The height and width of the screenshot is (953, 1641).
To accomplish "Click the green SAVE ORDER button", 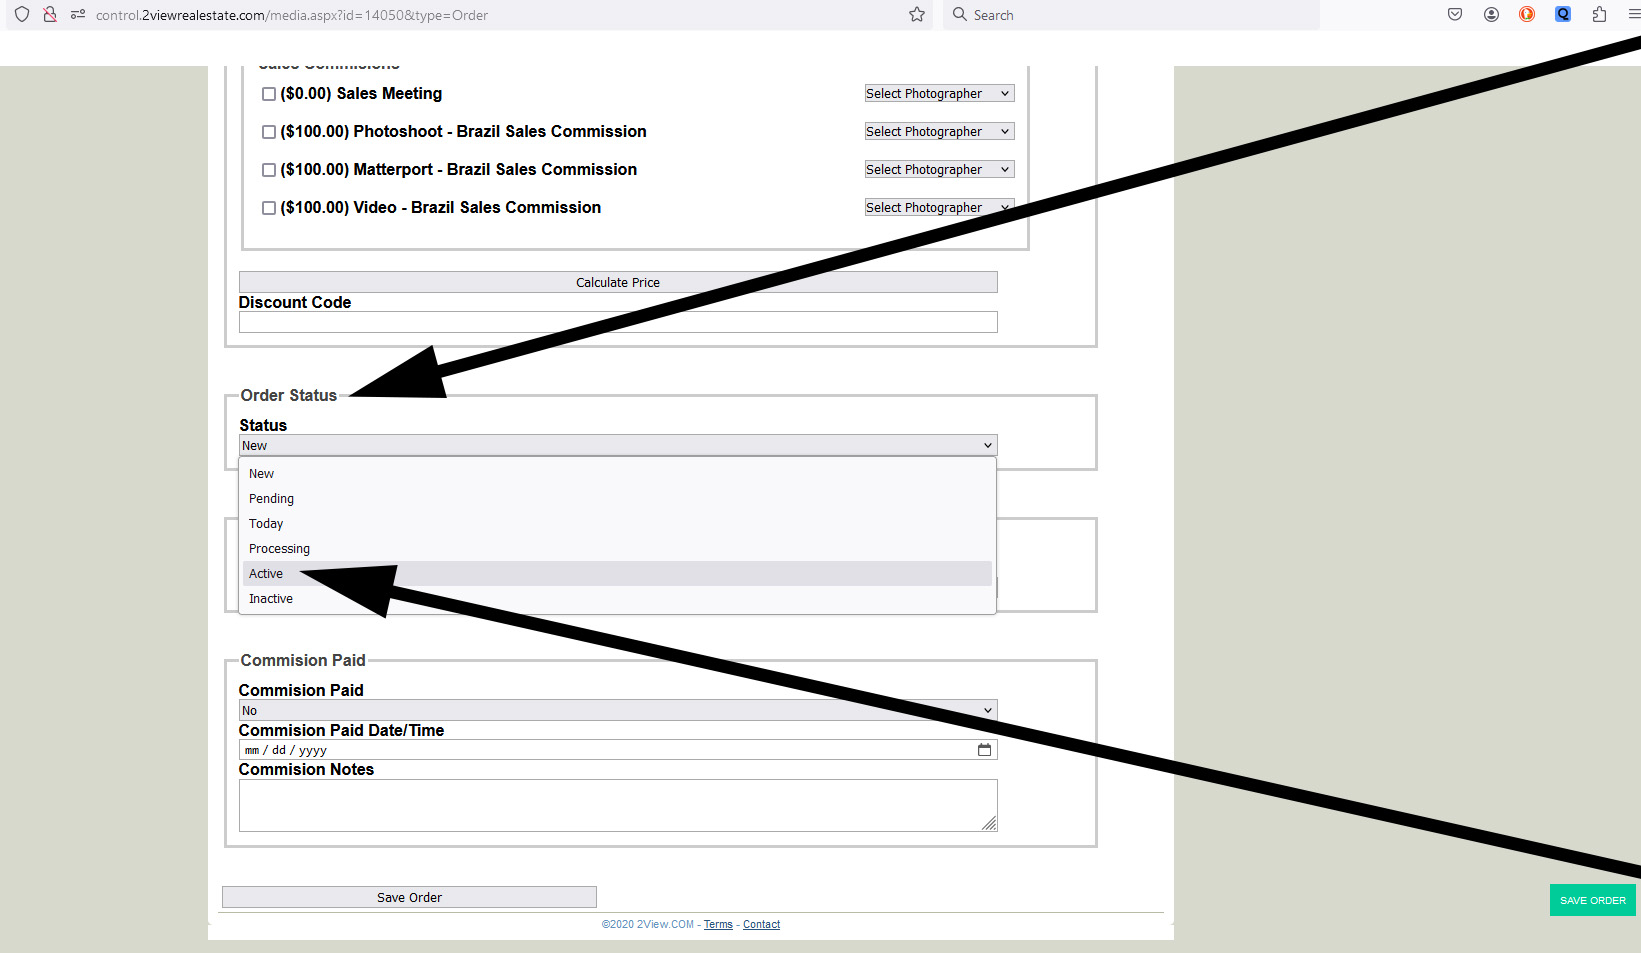I will [x=1592, y=900].
